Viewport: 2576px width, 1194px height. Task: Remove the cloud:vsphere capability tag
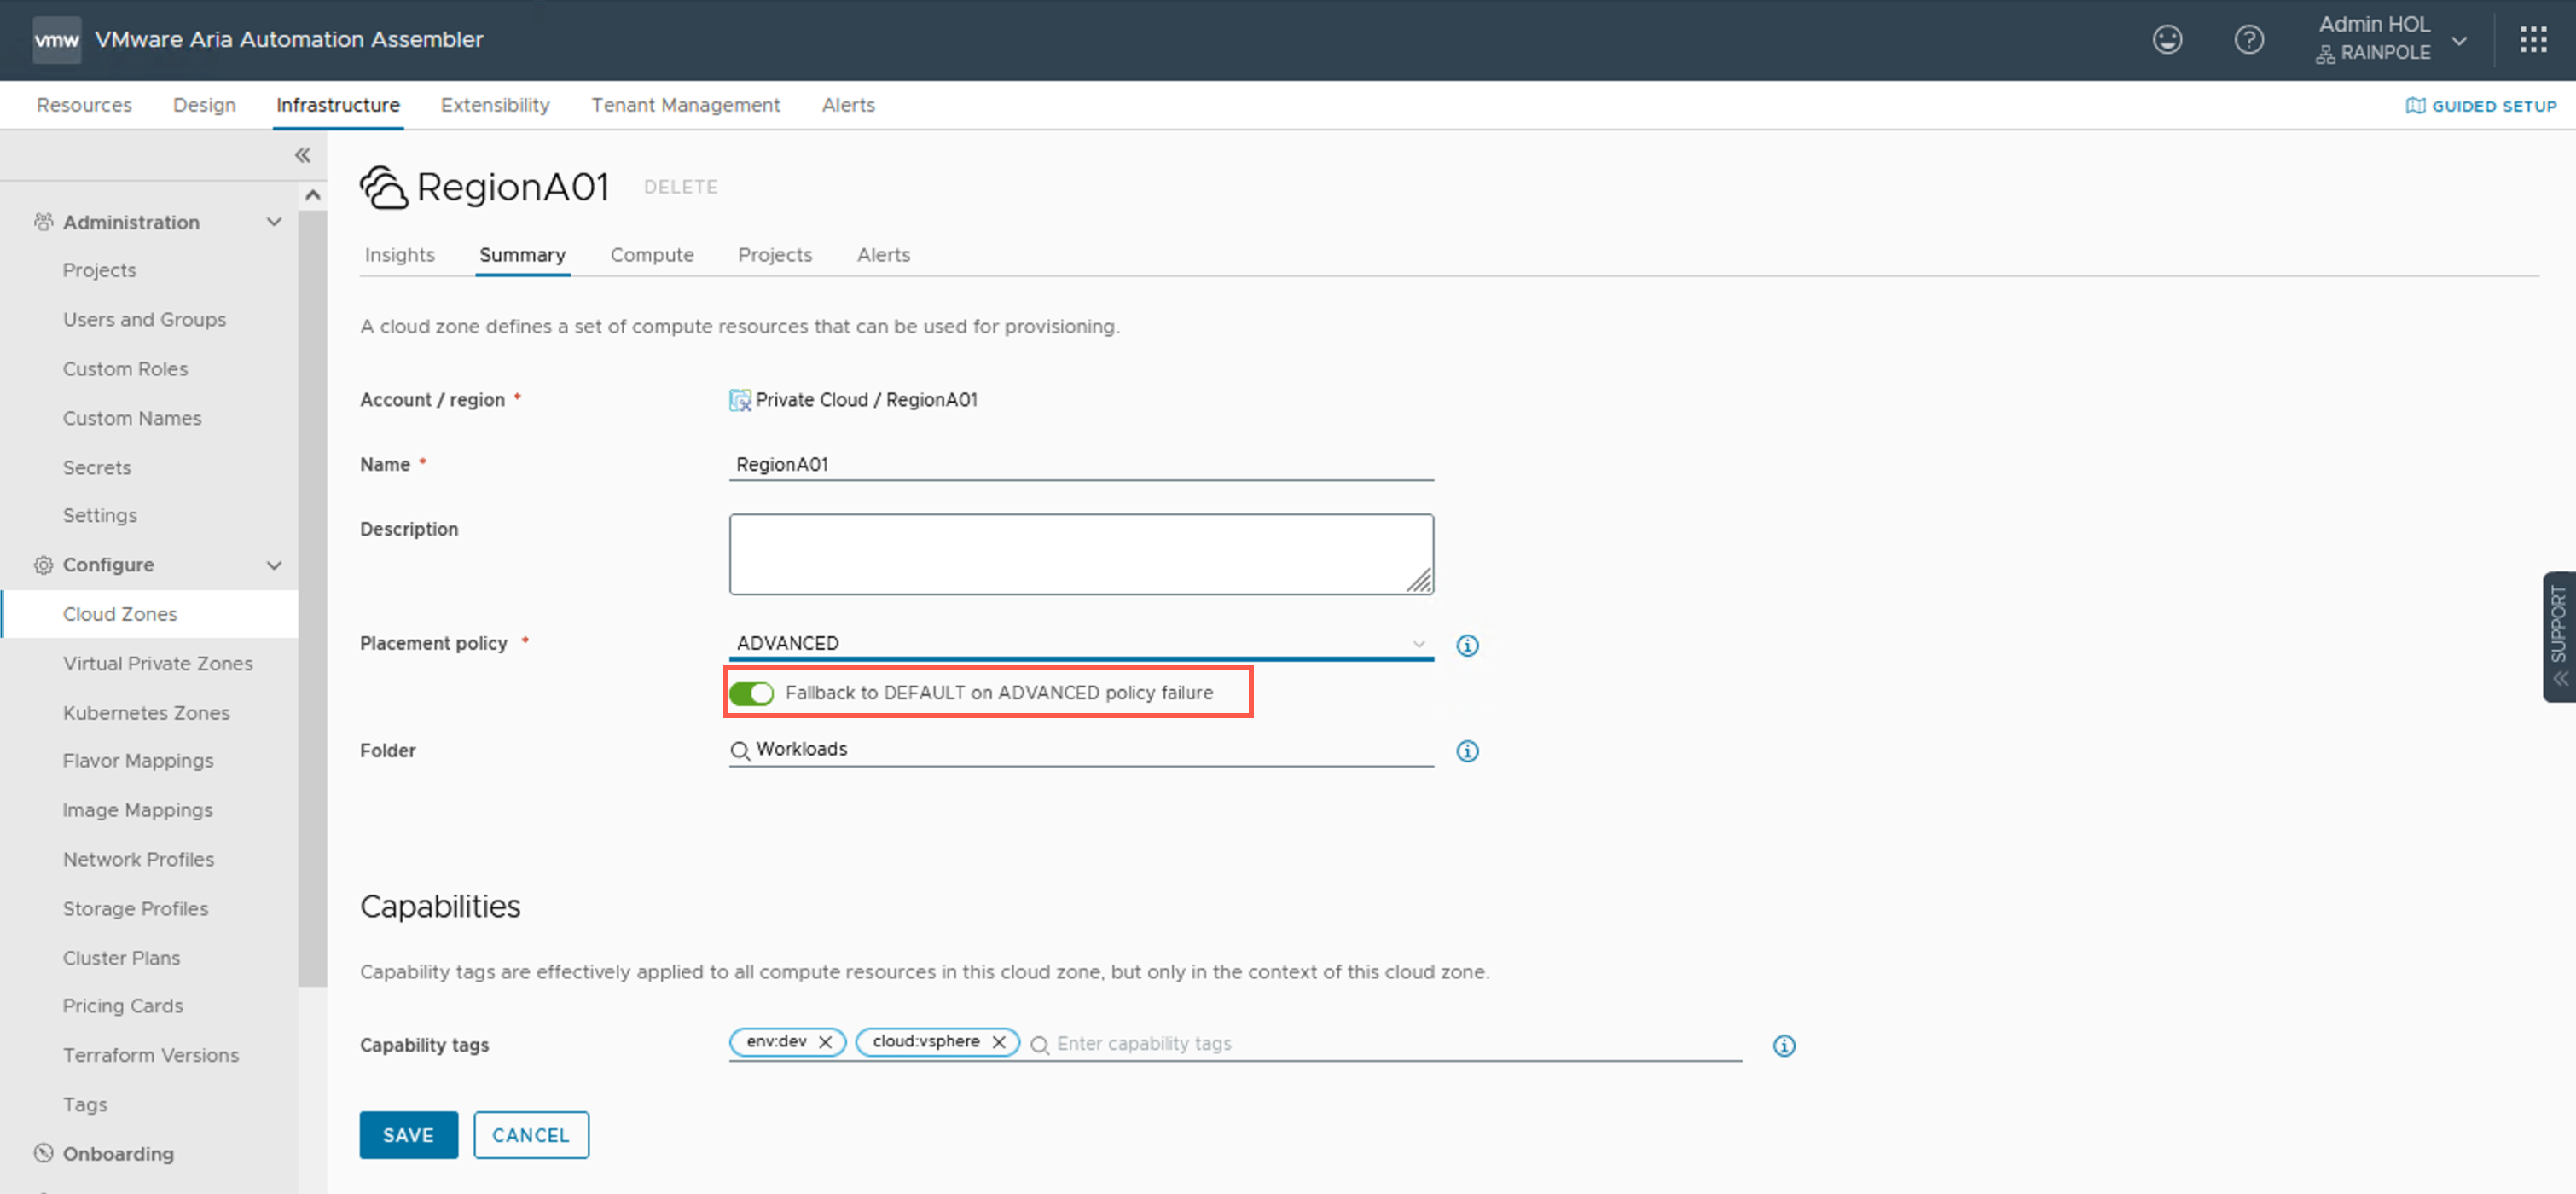click(x=998, y=1042)
